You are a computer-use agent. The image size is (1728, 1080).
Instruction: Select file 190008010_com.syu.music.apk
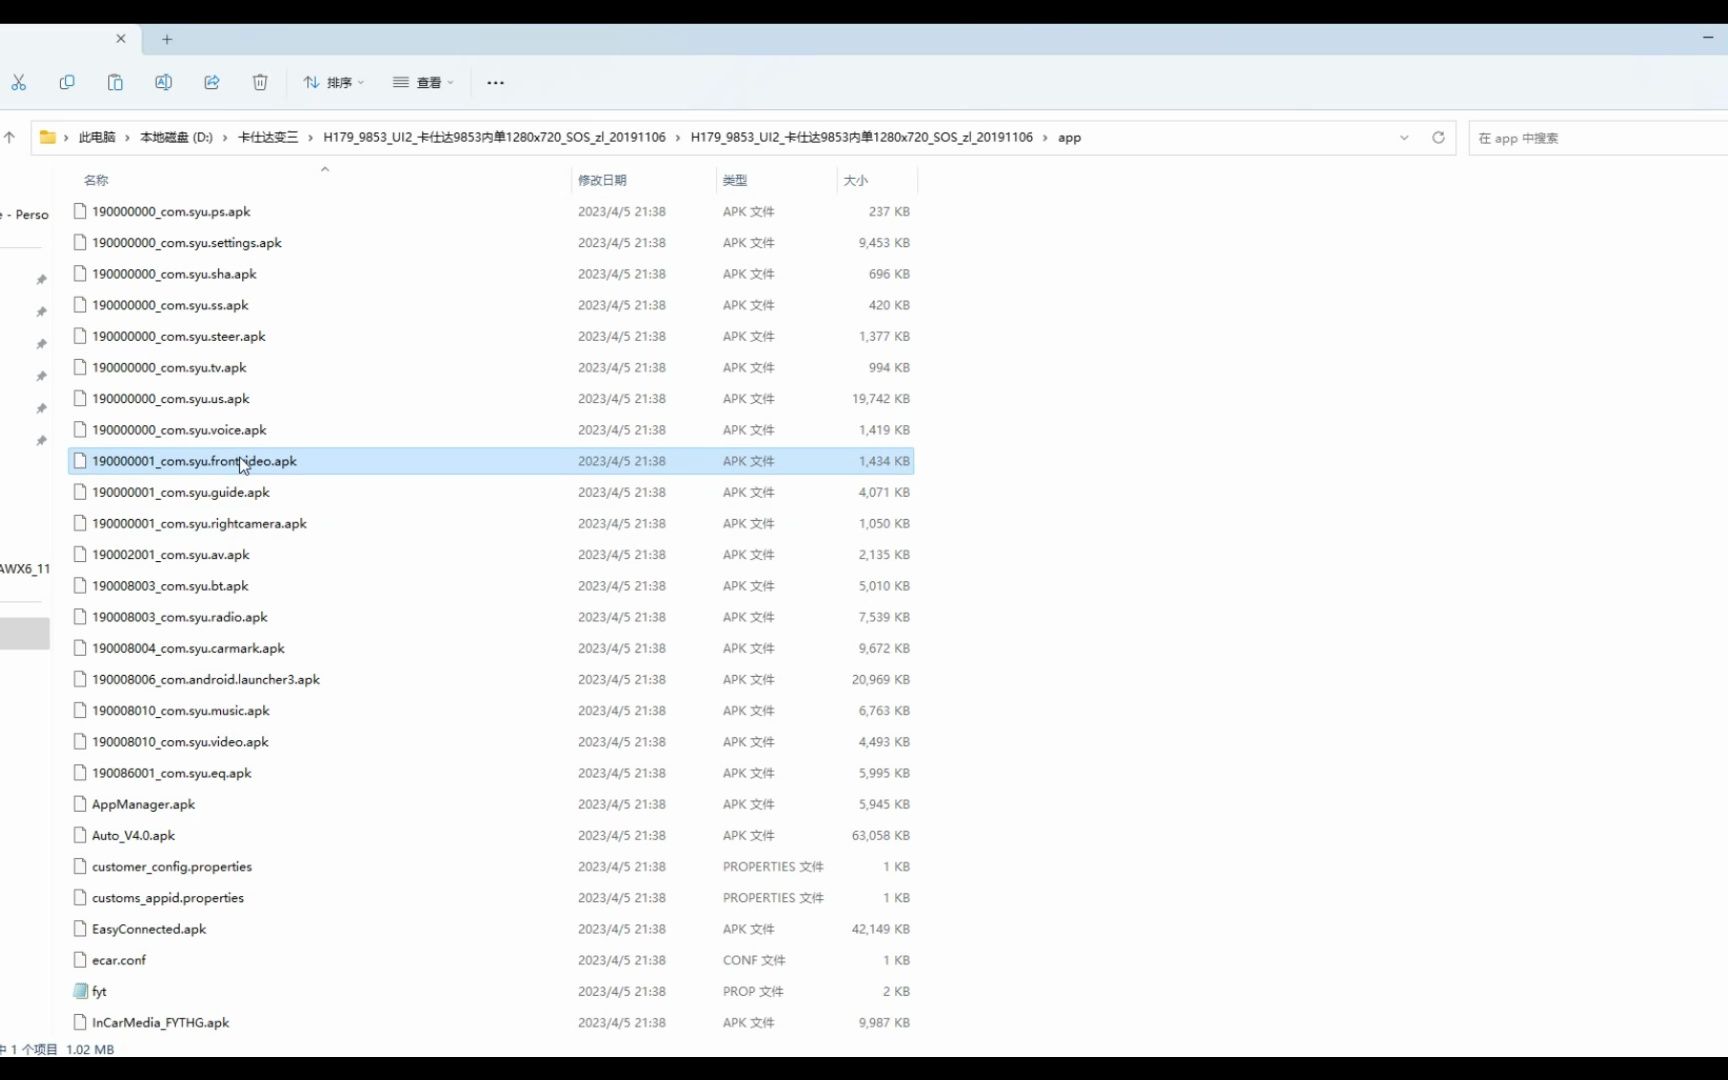[x=491, y=710]
